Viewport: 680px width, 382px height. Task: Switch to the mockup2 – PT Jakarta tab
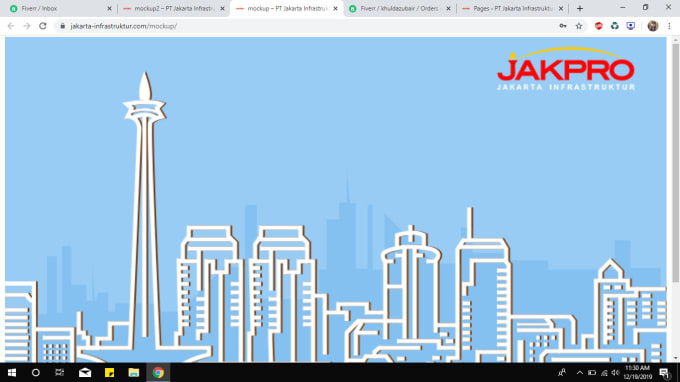pyautogui.click(x=173, y=9)
